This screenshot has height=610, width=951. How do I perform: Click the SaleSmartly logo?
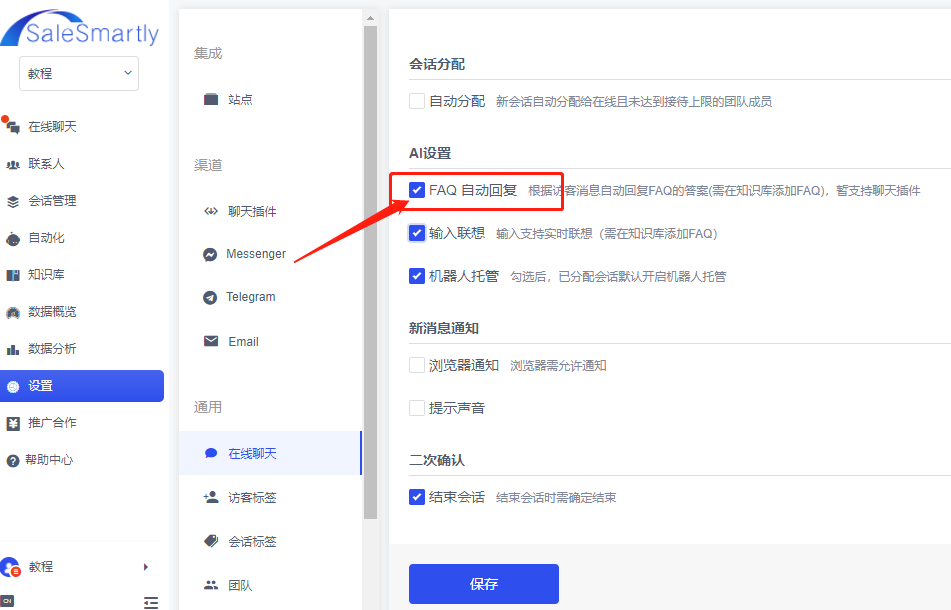[80, 28]
